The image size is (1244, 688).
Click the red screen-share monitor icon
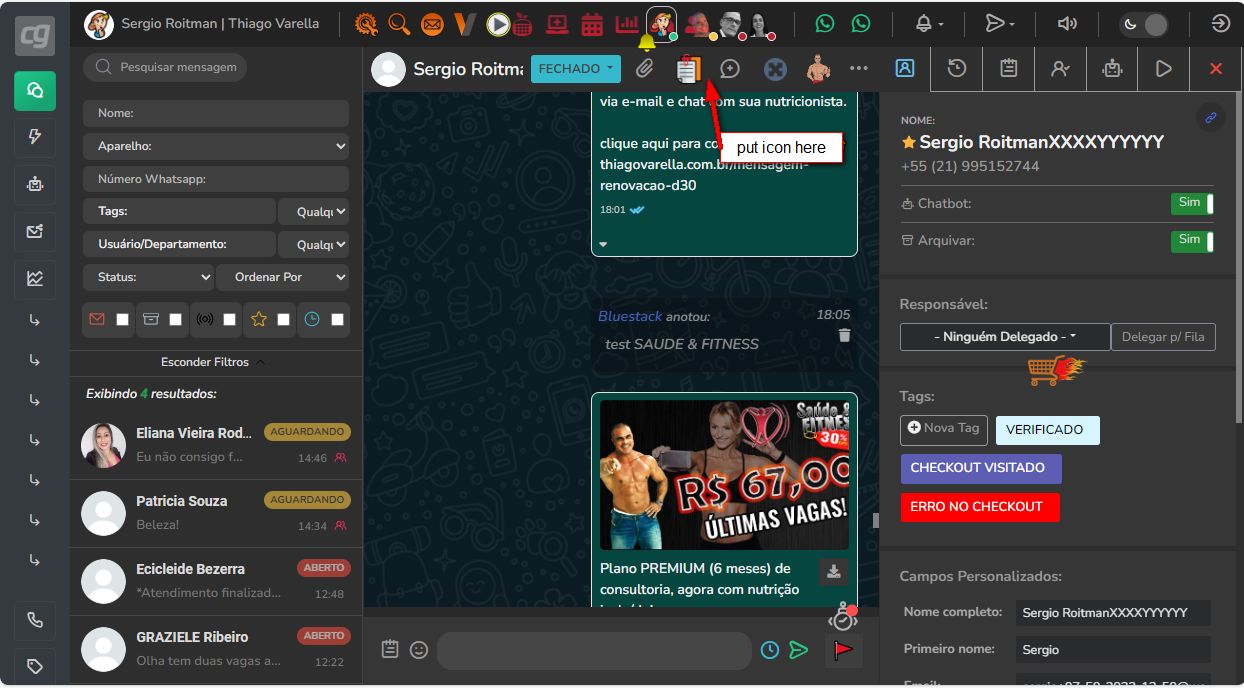point(558,24)
